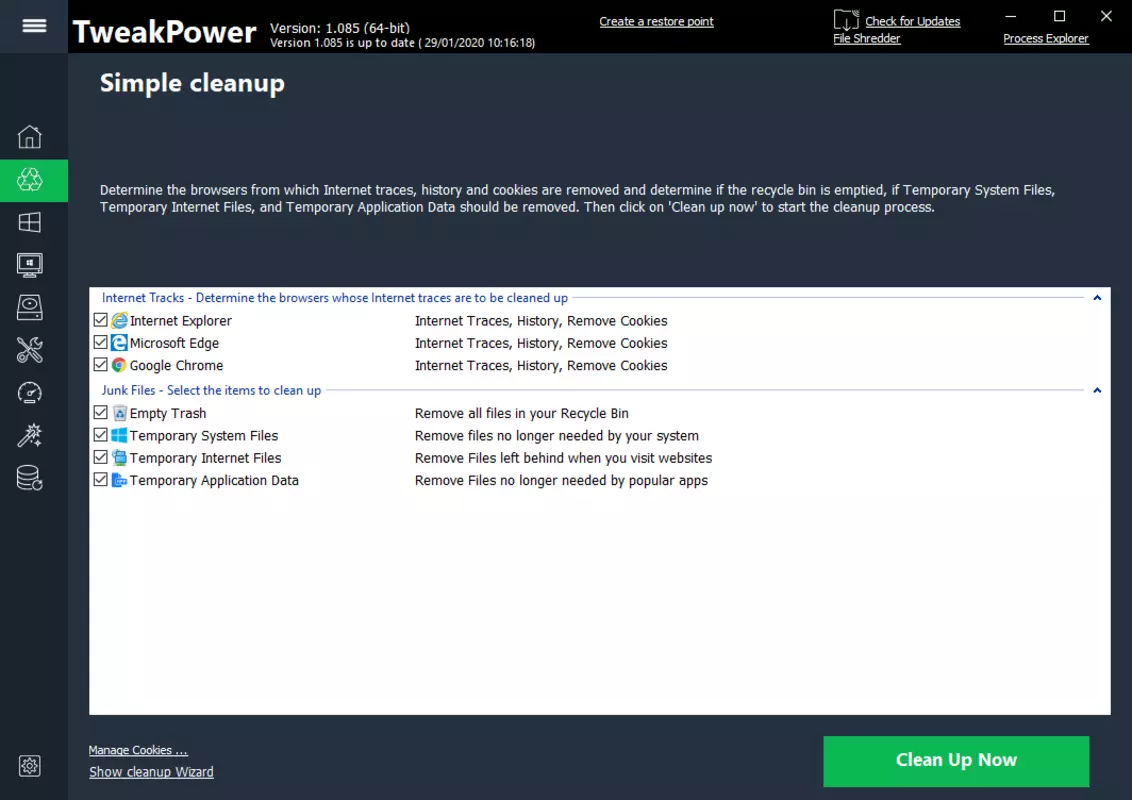Screen dimensions: 1132x800
Task: Minimize the TweakPower window
Action: point(1011,16)
